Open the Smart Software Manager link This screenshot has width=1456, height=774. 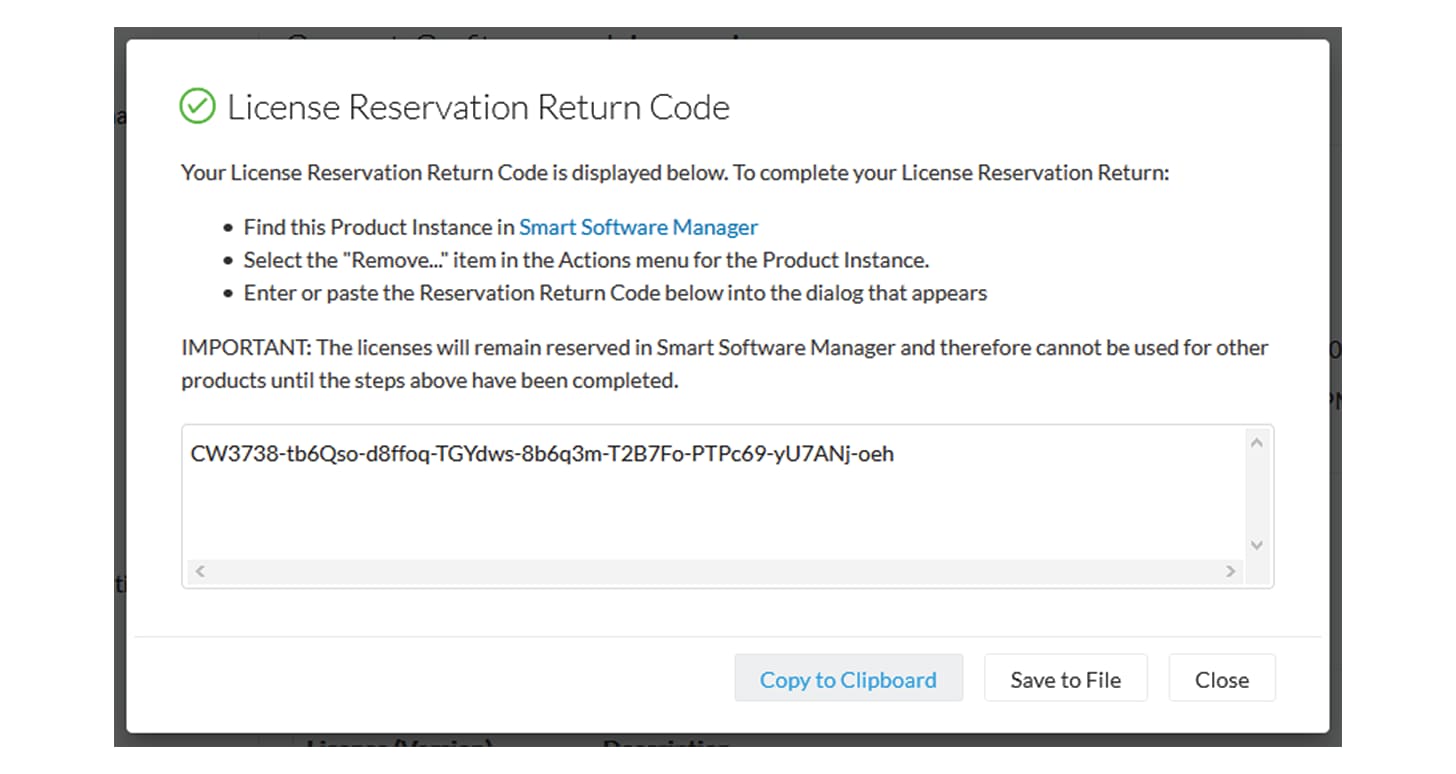638,227
